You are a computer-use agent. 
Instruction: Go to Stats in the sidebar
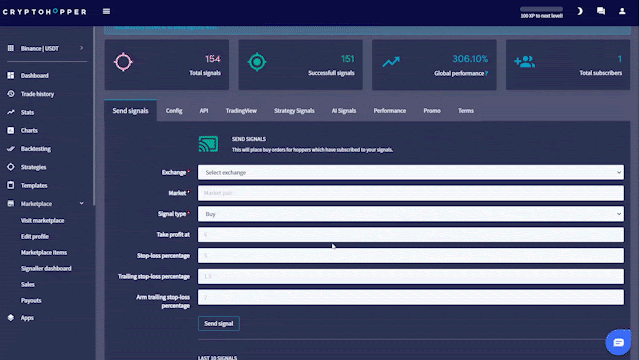(x=27, y=112)
